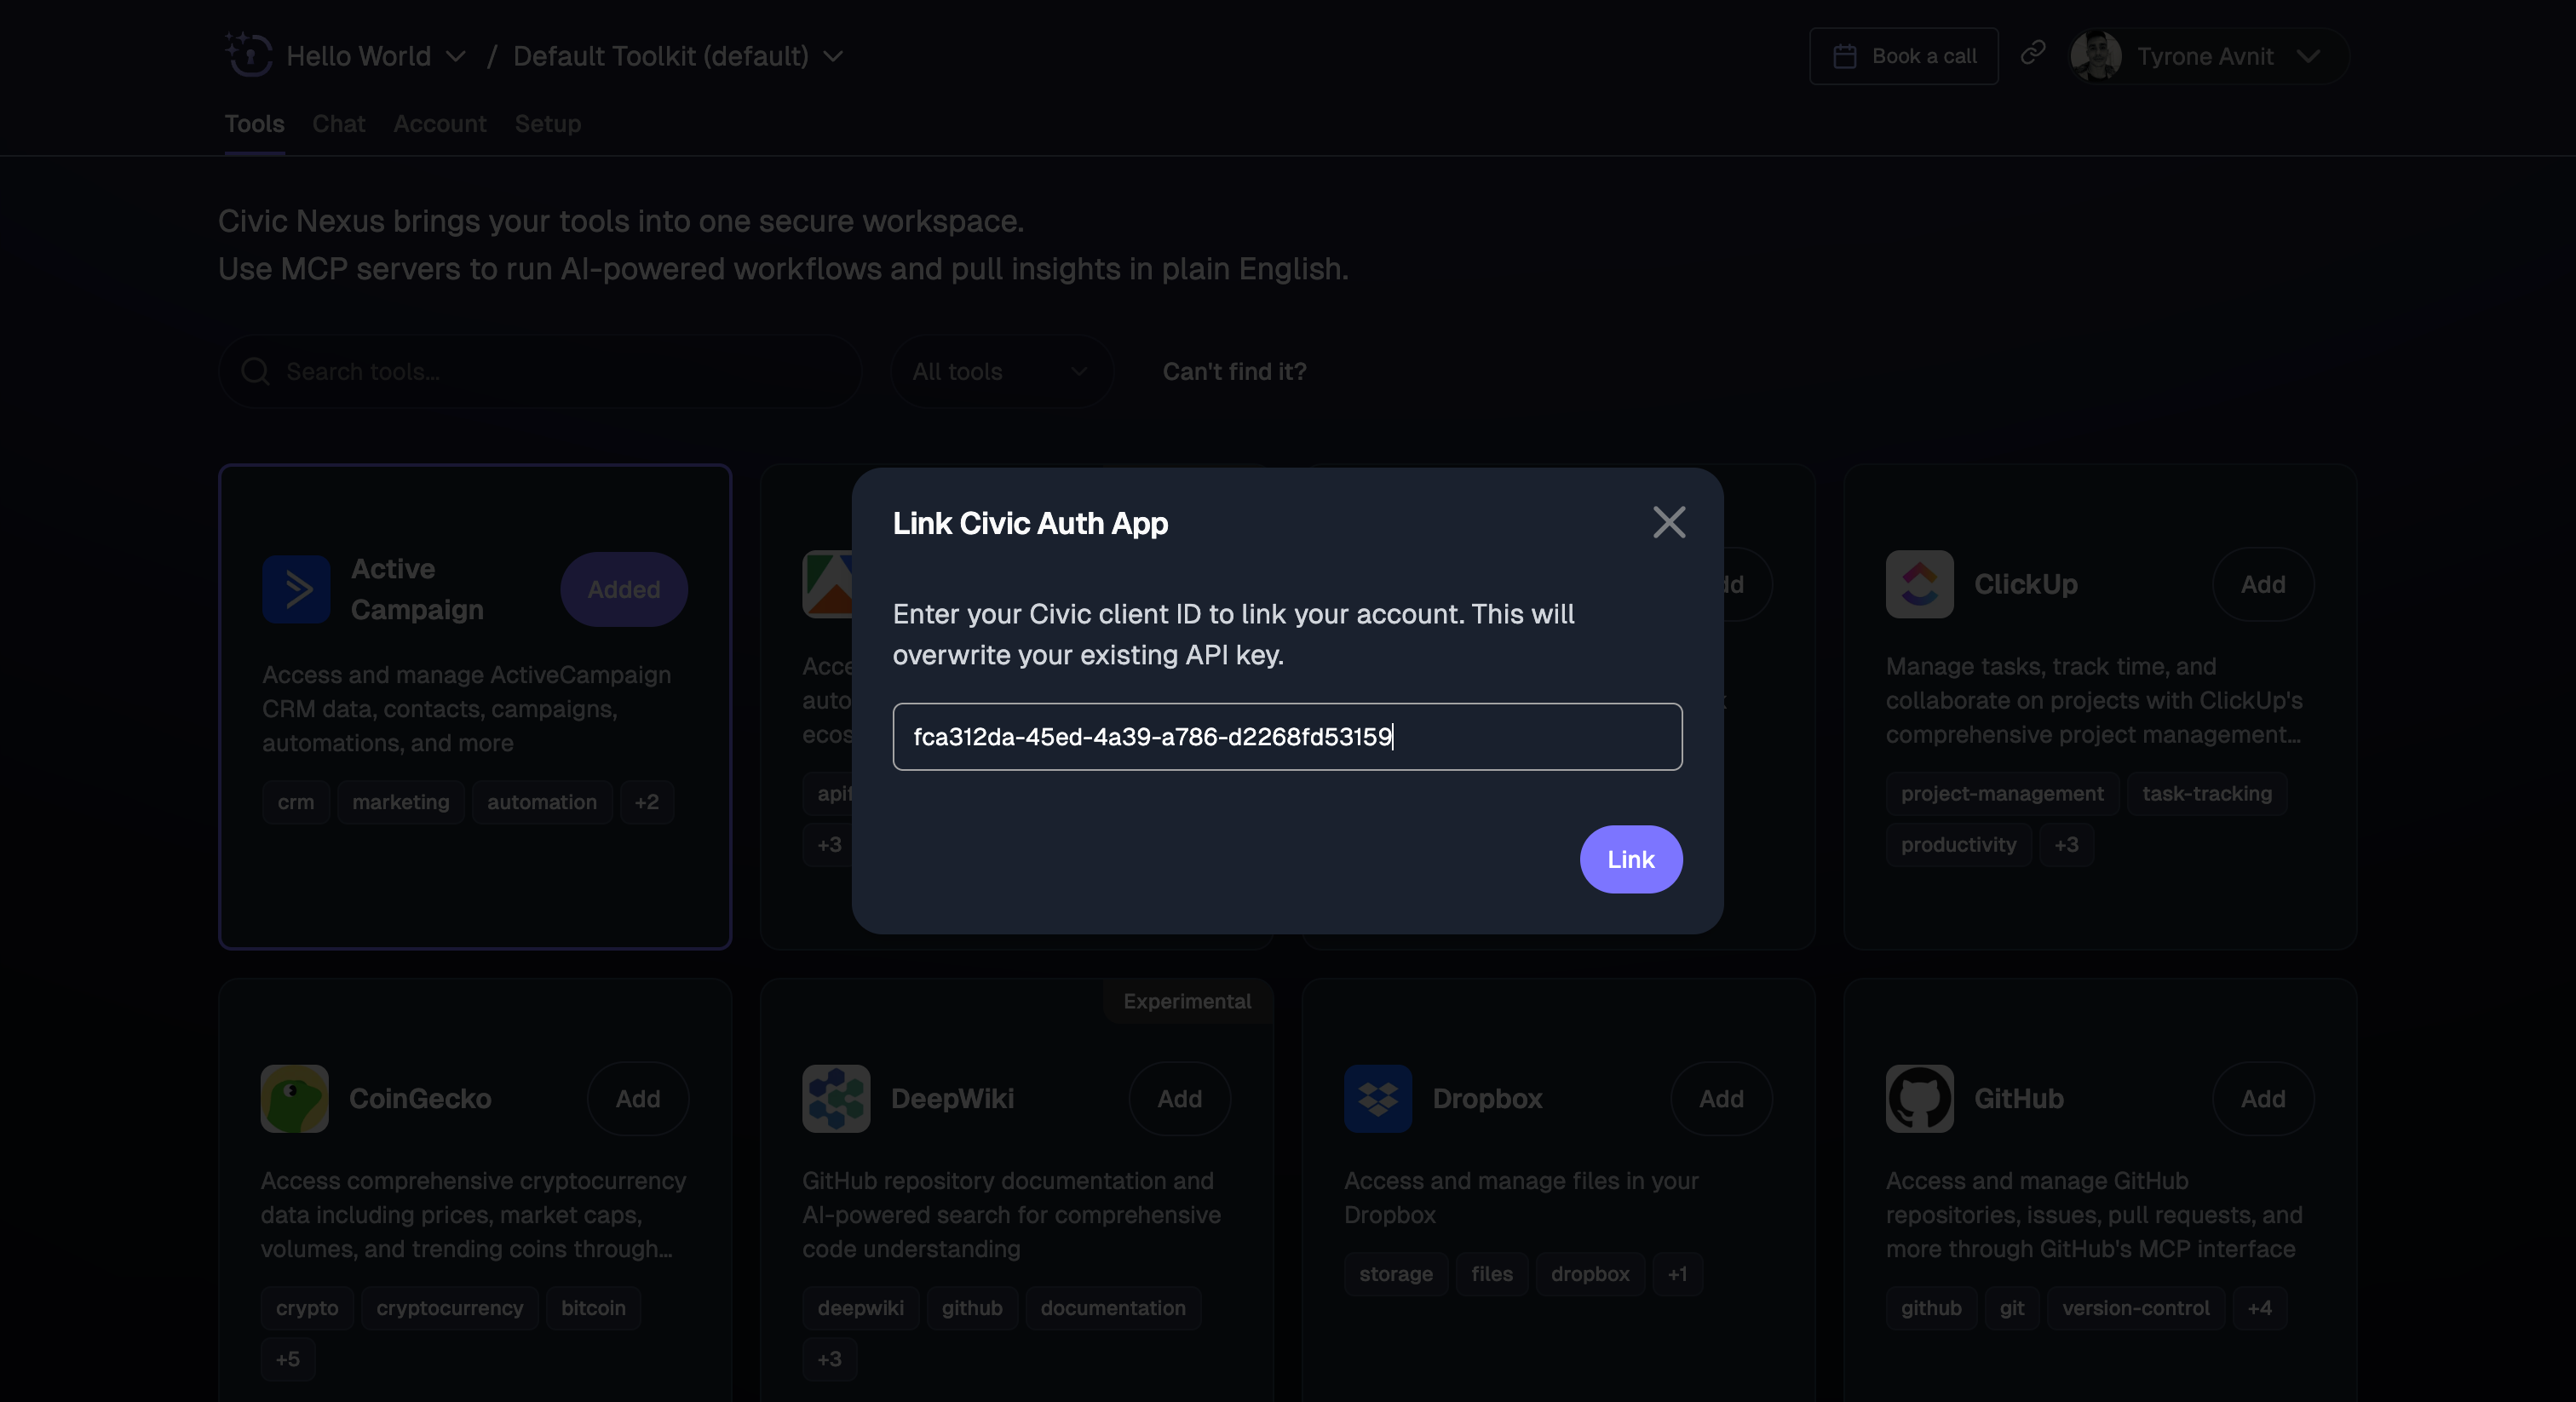
Task: Click the link/share icon in the header
Action: [2033, 55]
